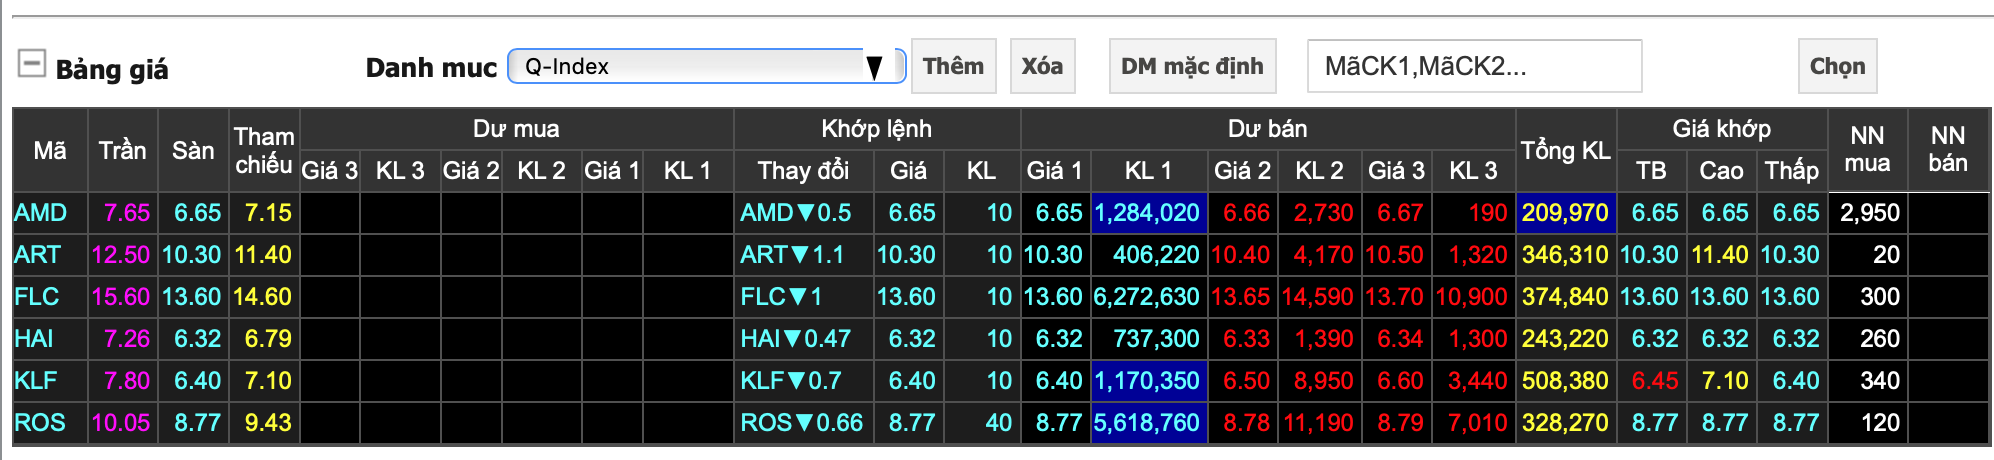Click the Sàn column header
Screen dimensions: 1994x460
193,150
